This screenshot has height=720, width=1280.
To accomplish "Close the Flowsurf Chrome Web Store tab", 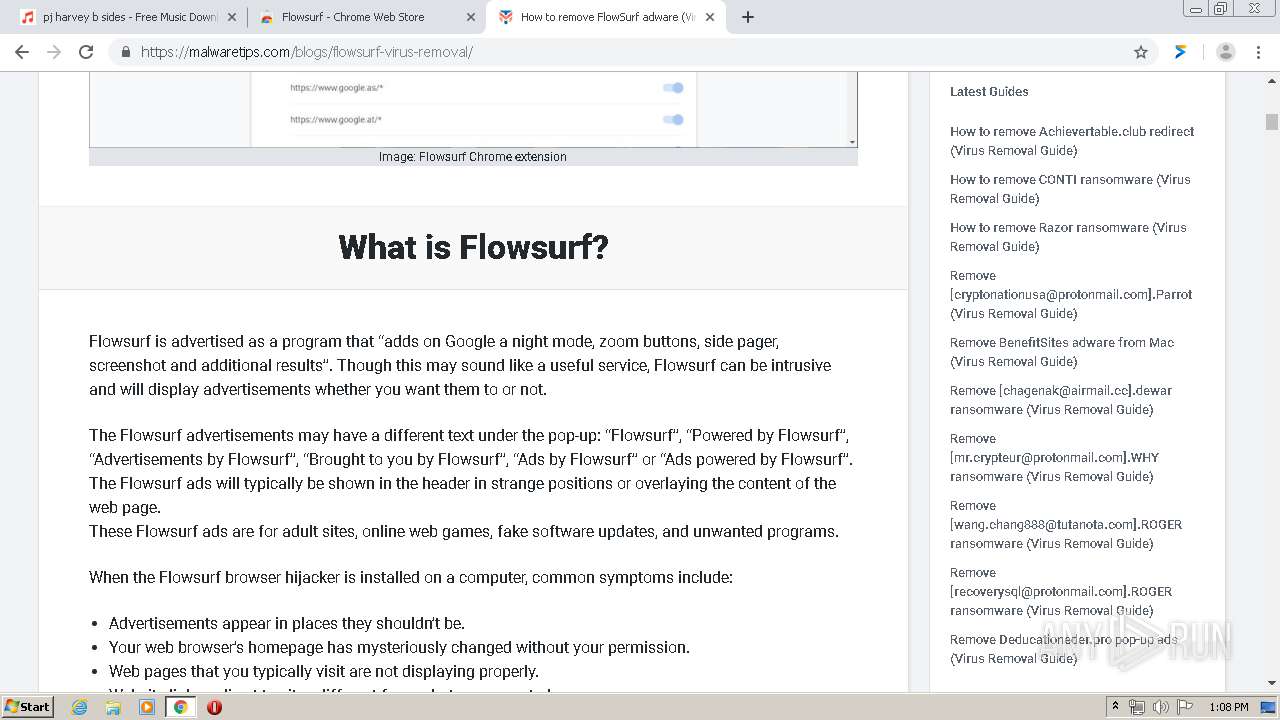I will point(471,17).
